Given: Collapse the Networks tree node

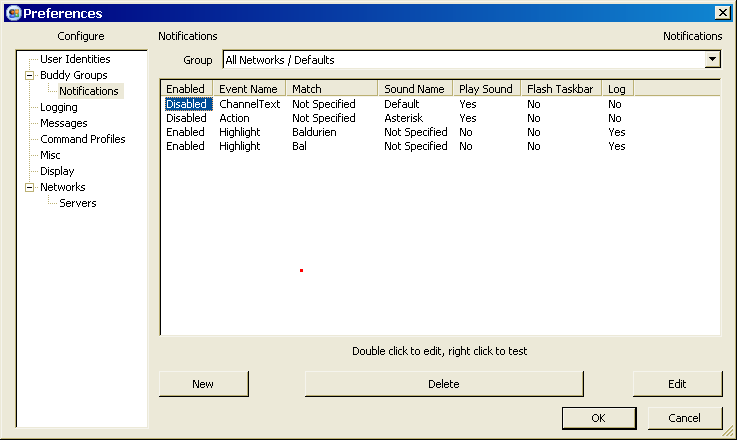Looking at the screenshot, I should tap(29, 187).
